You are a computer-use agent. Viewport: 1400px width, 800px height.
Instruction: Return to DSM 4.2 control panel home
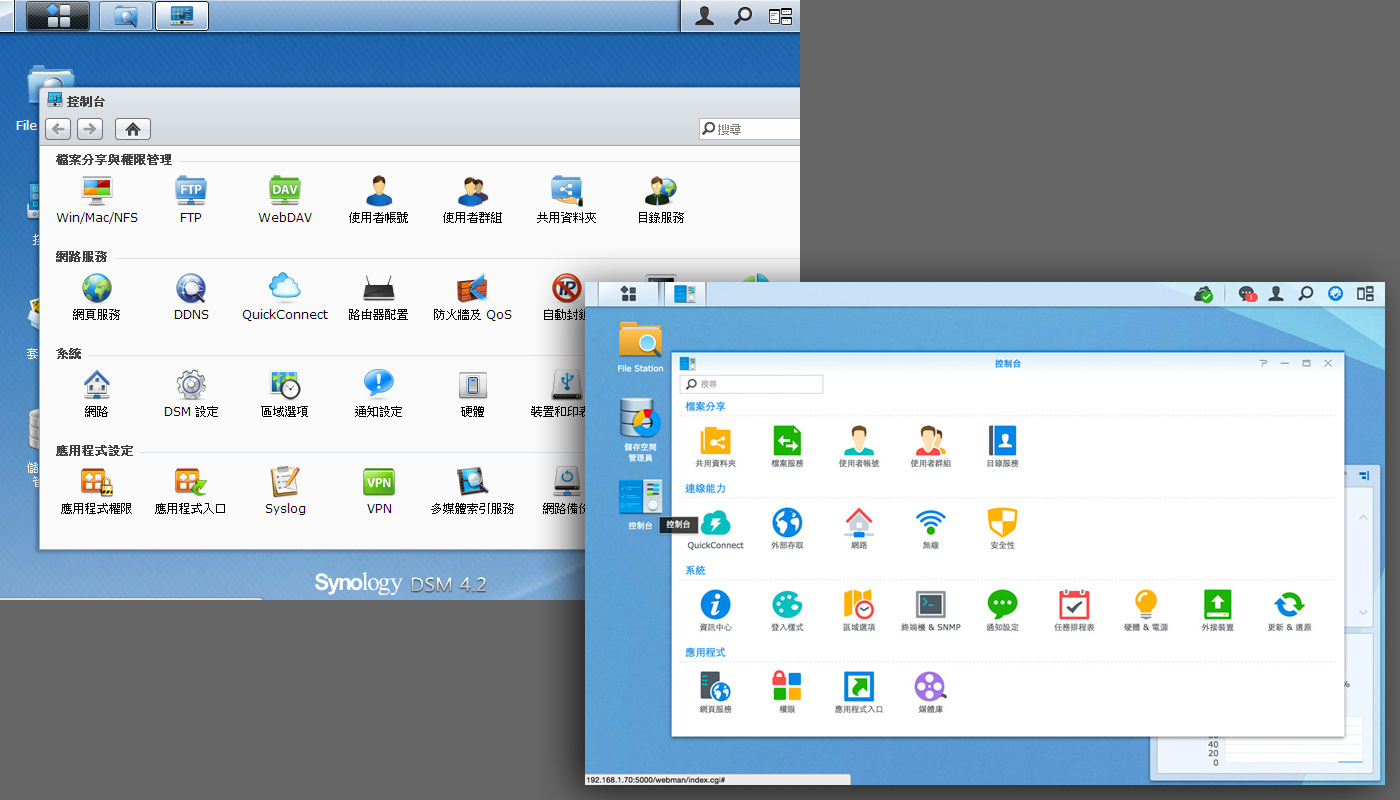click(133, 129)
